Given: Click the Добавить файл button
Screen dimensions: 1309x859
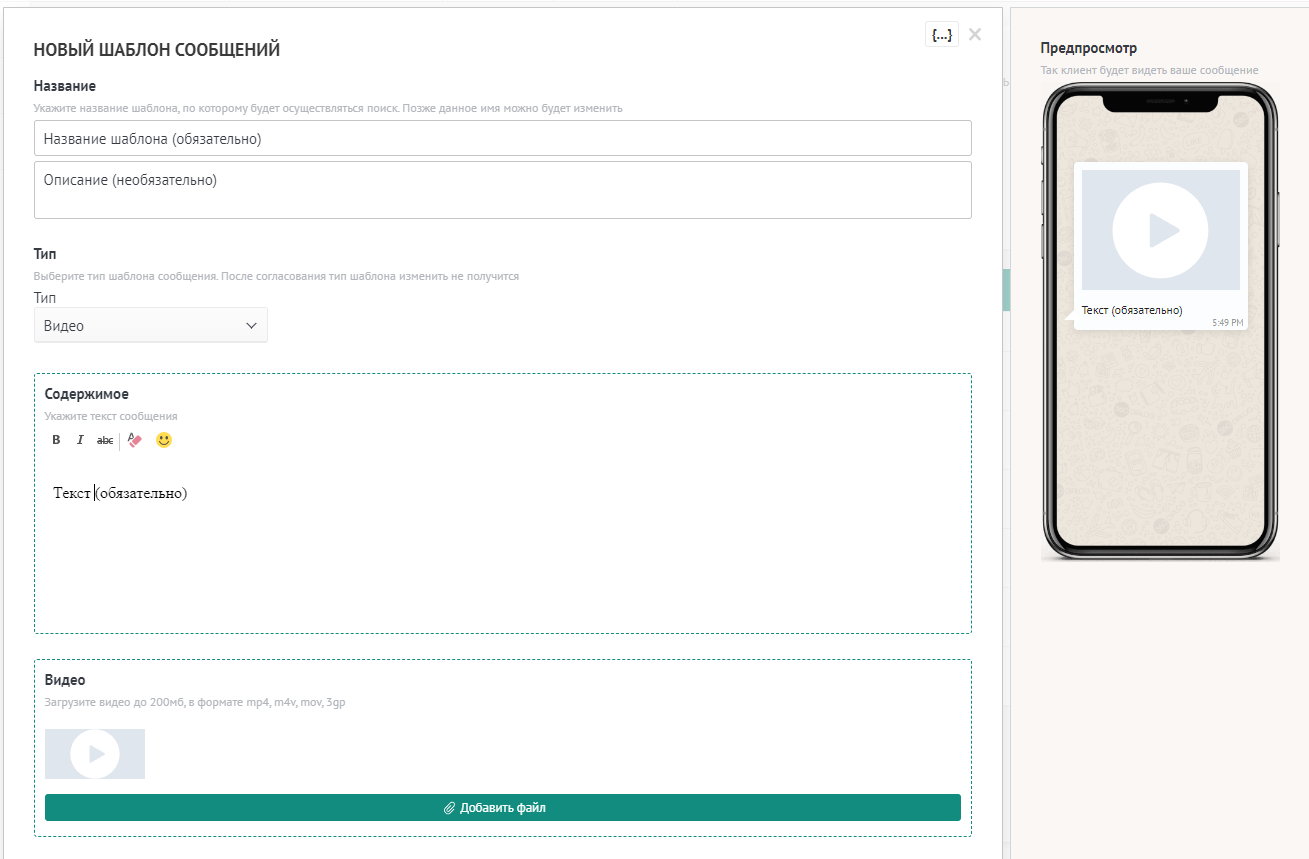Looking at the screenshot, I should tap(503, 808).
